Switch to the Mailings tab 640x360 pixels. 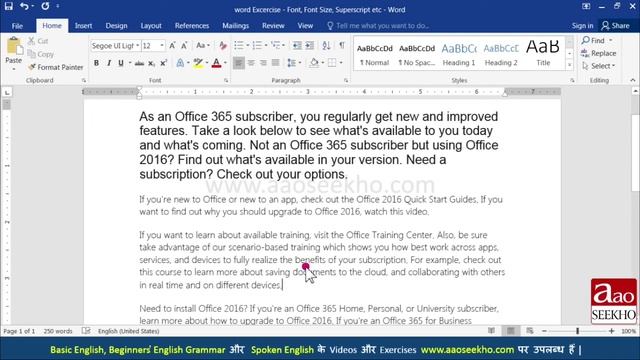pos(236,26)
